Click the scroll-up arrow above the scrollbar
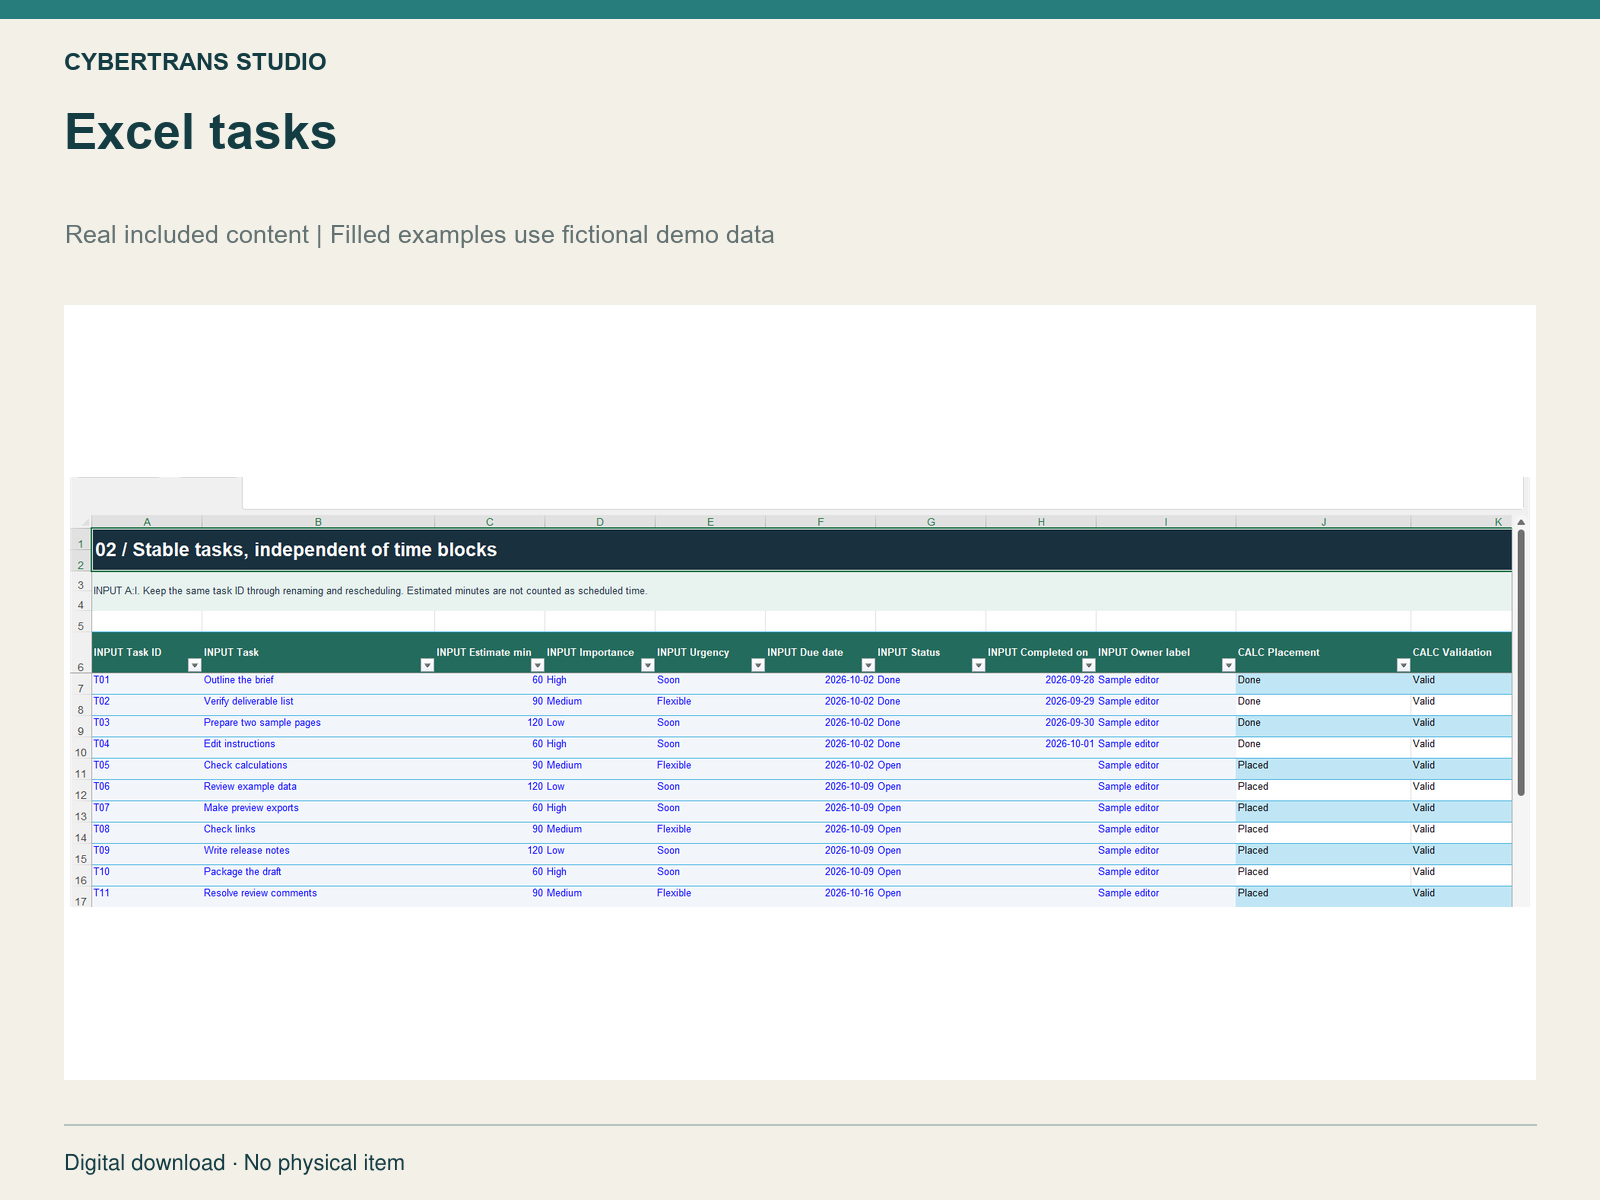Screen dimensions: 1600x1200 pos(1521,522)
